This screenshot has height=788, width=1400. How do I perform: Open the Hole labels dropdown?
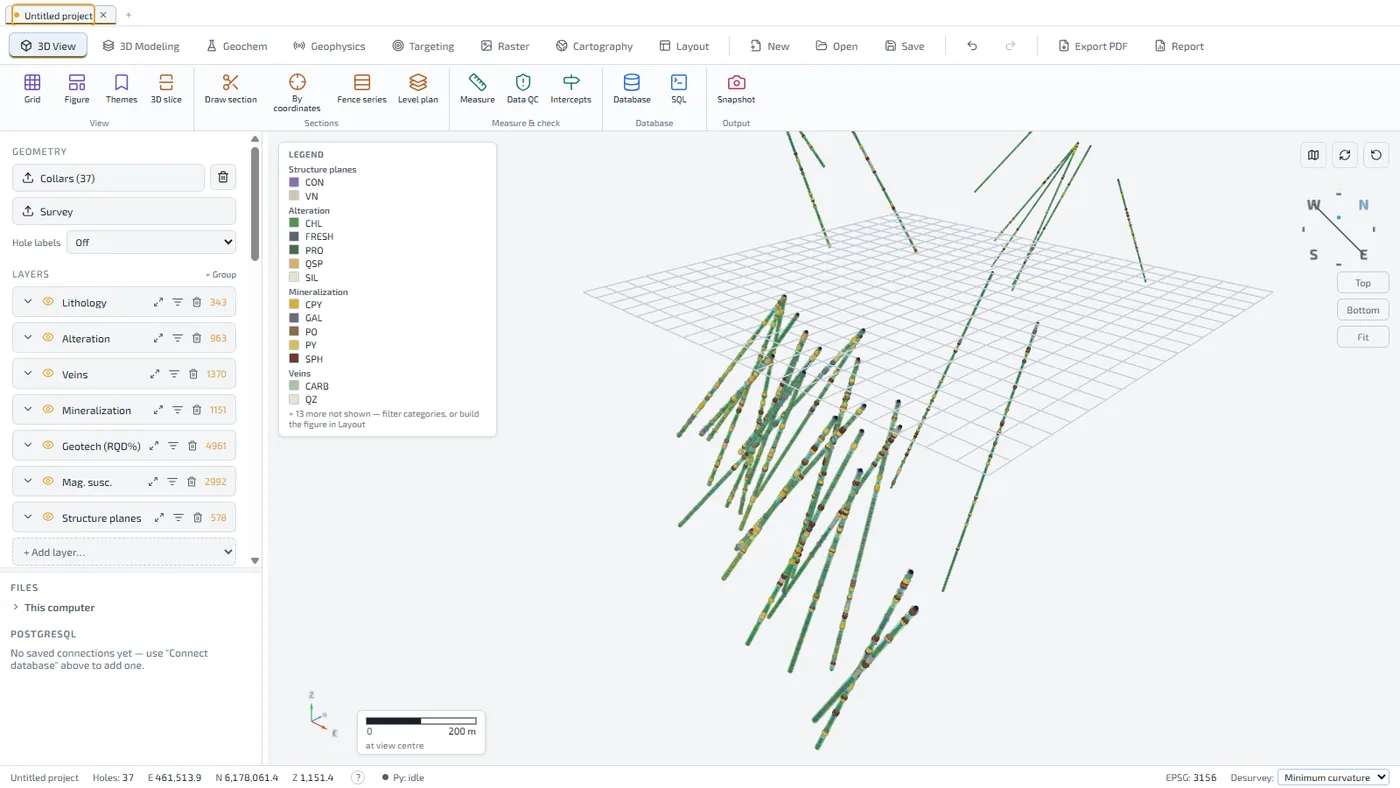[151, 242]
